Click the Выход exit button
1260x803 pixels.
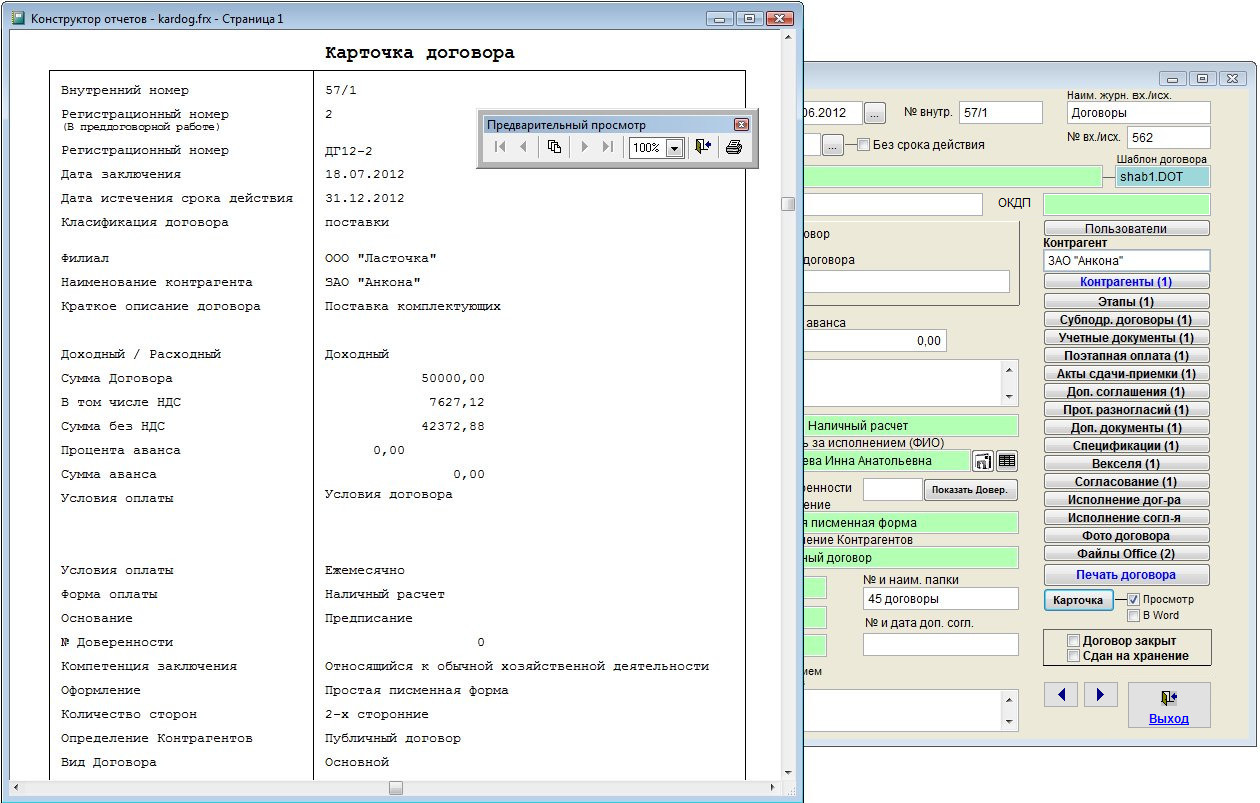click(1168, 705)
